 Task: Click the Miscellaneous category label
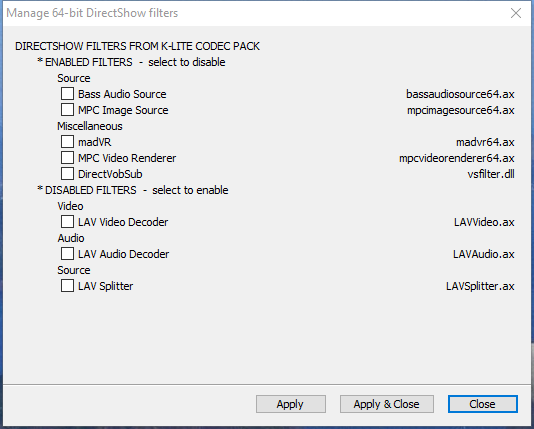click(90, 126)
